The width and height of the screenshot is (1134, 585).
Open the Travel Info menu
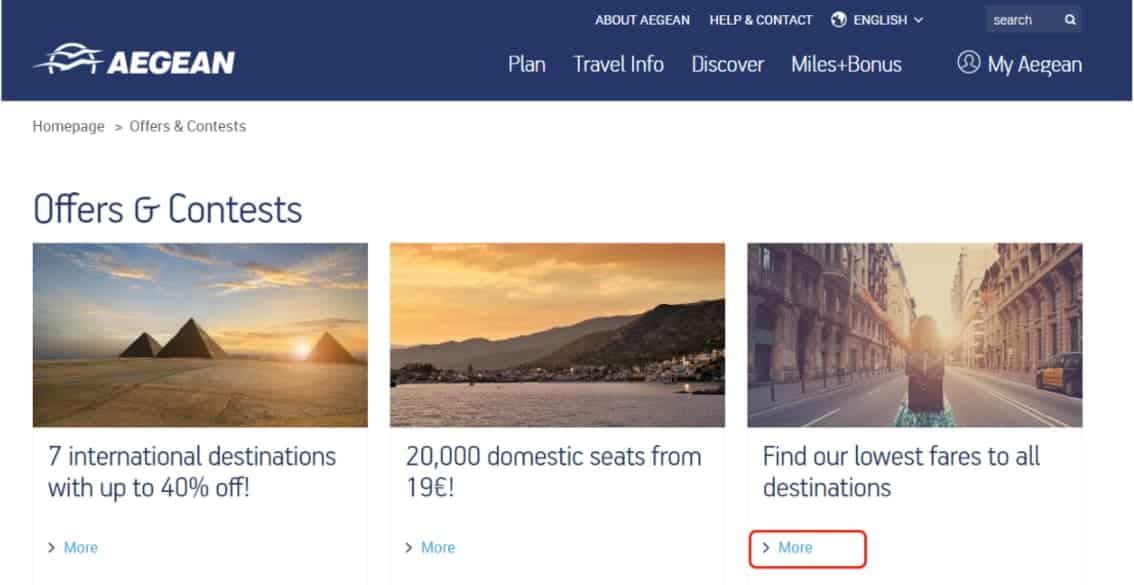tap(618, 64)
